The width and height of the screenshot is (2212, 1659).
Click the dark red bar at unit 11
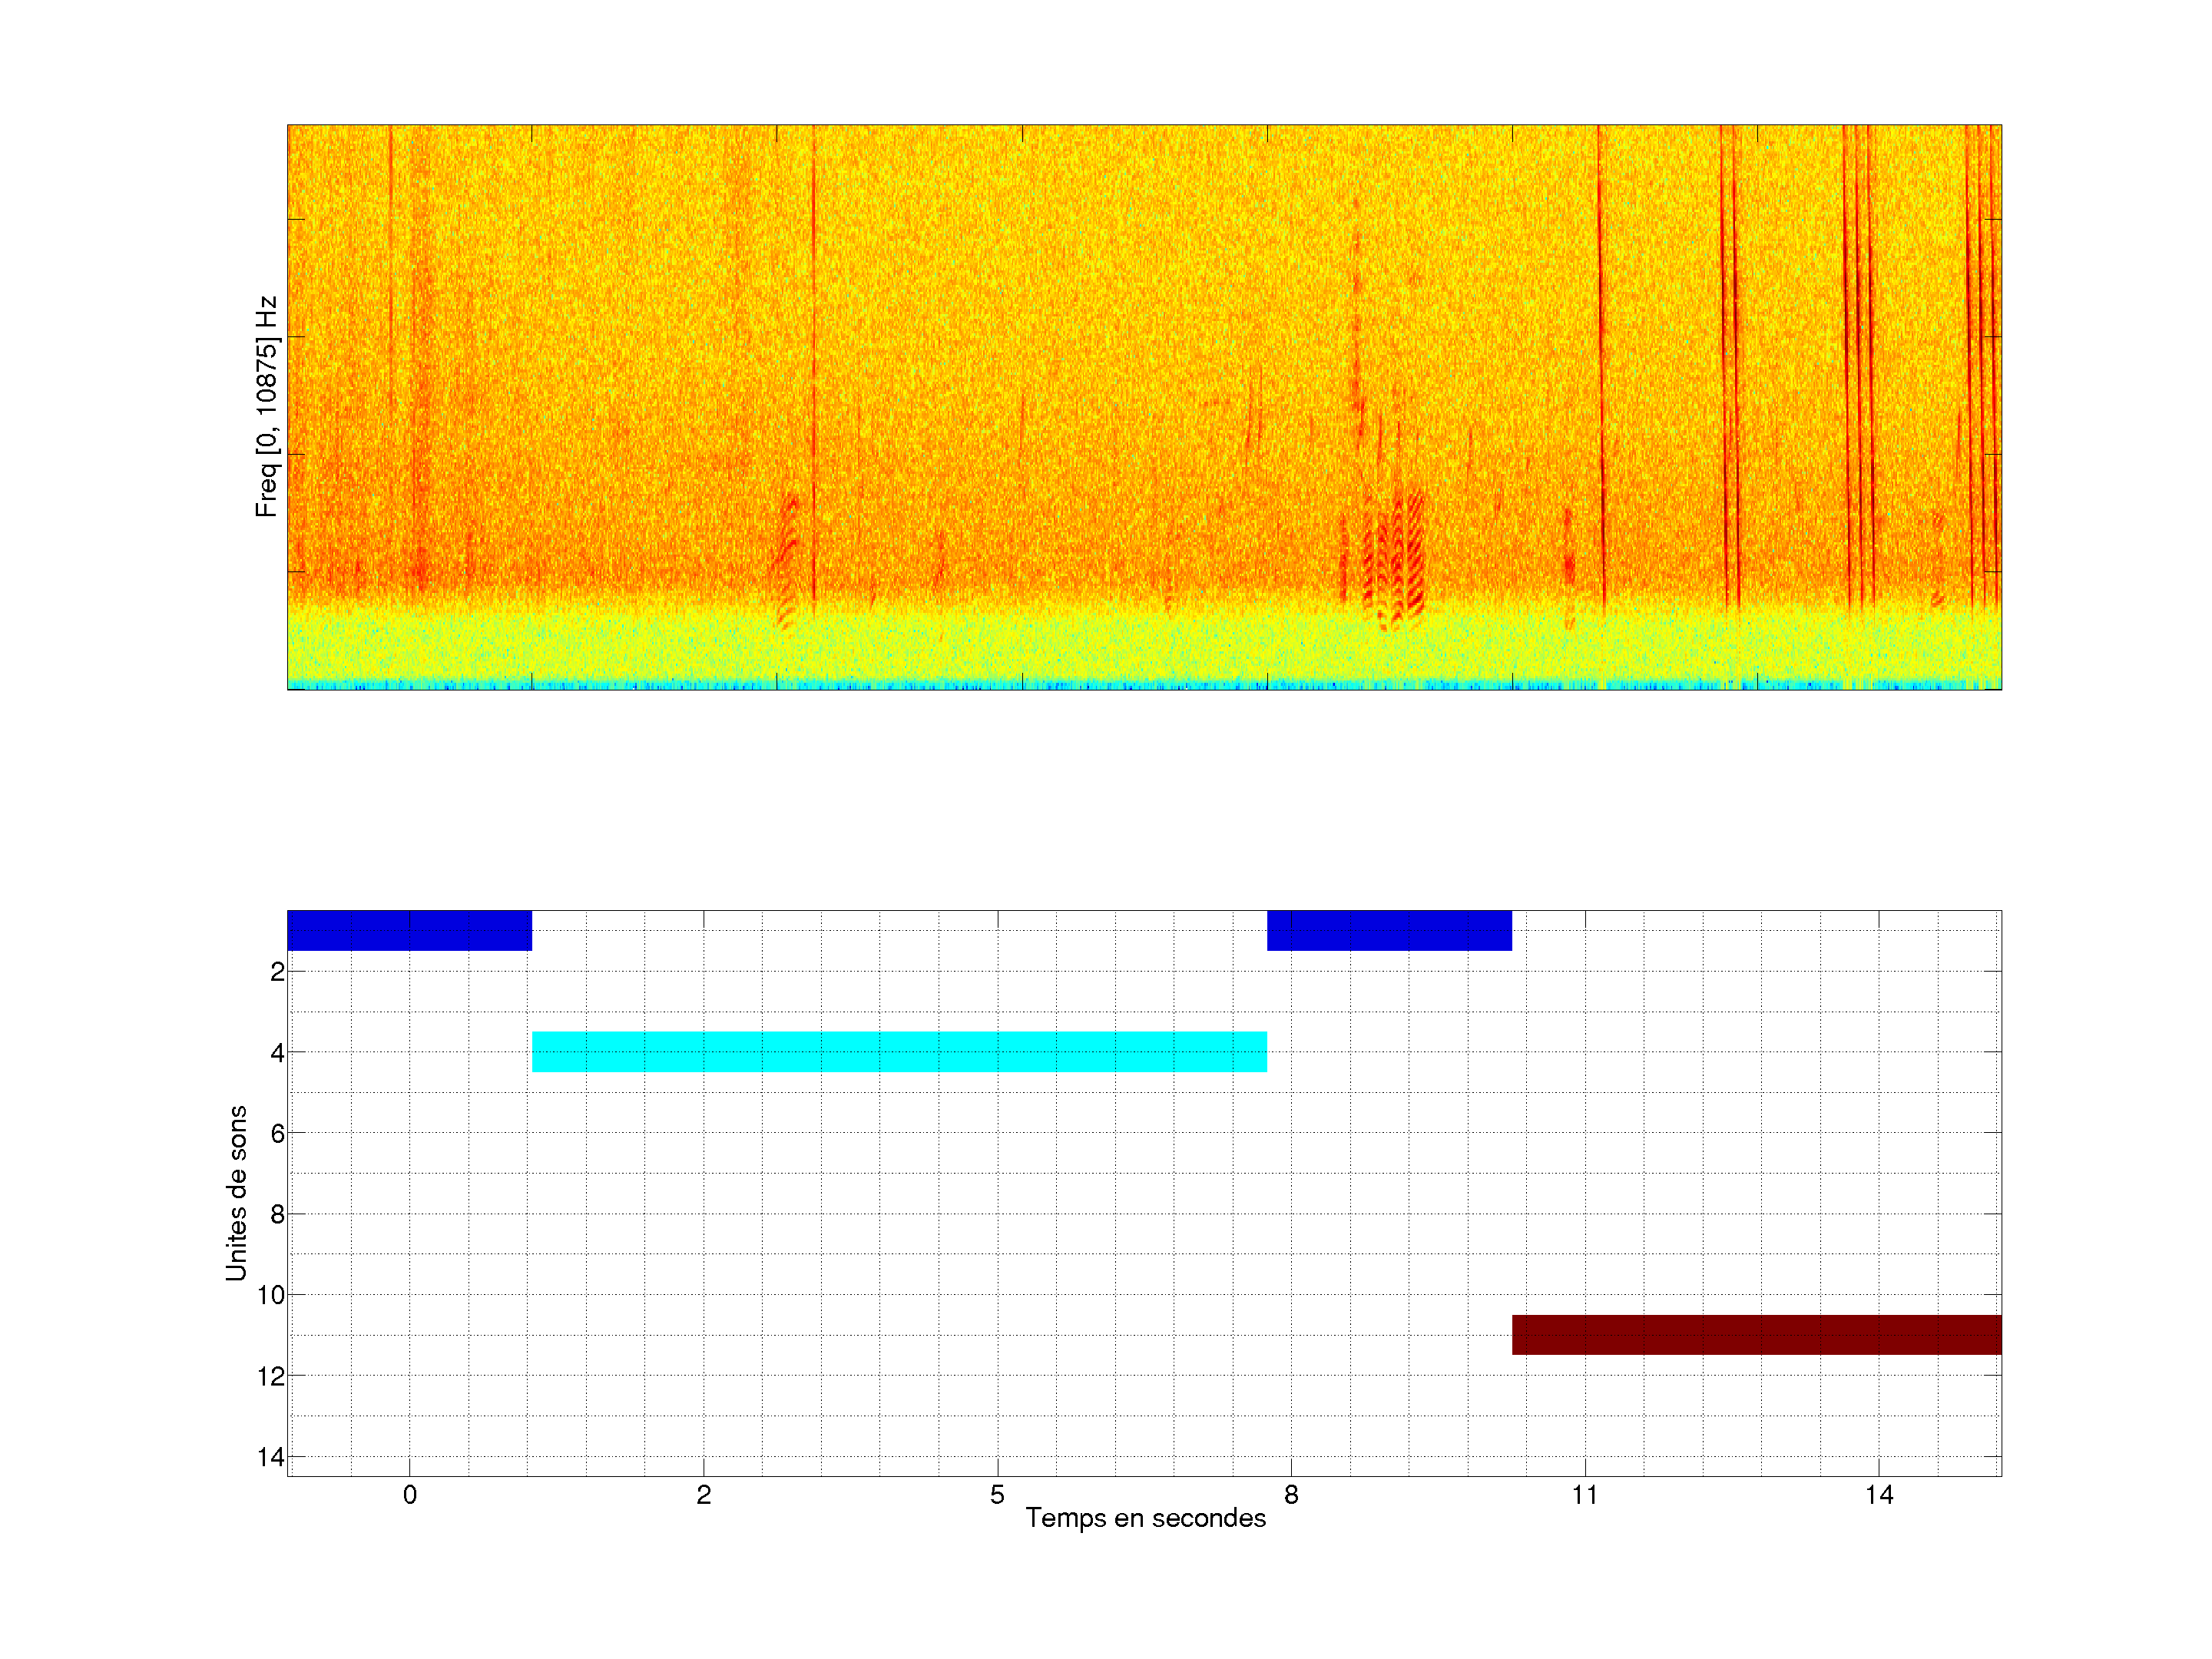tap(1756, 1335)
